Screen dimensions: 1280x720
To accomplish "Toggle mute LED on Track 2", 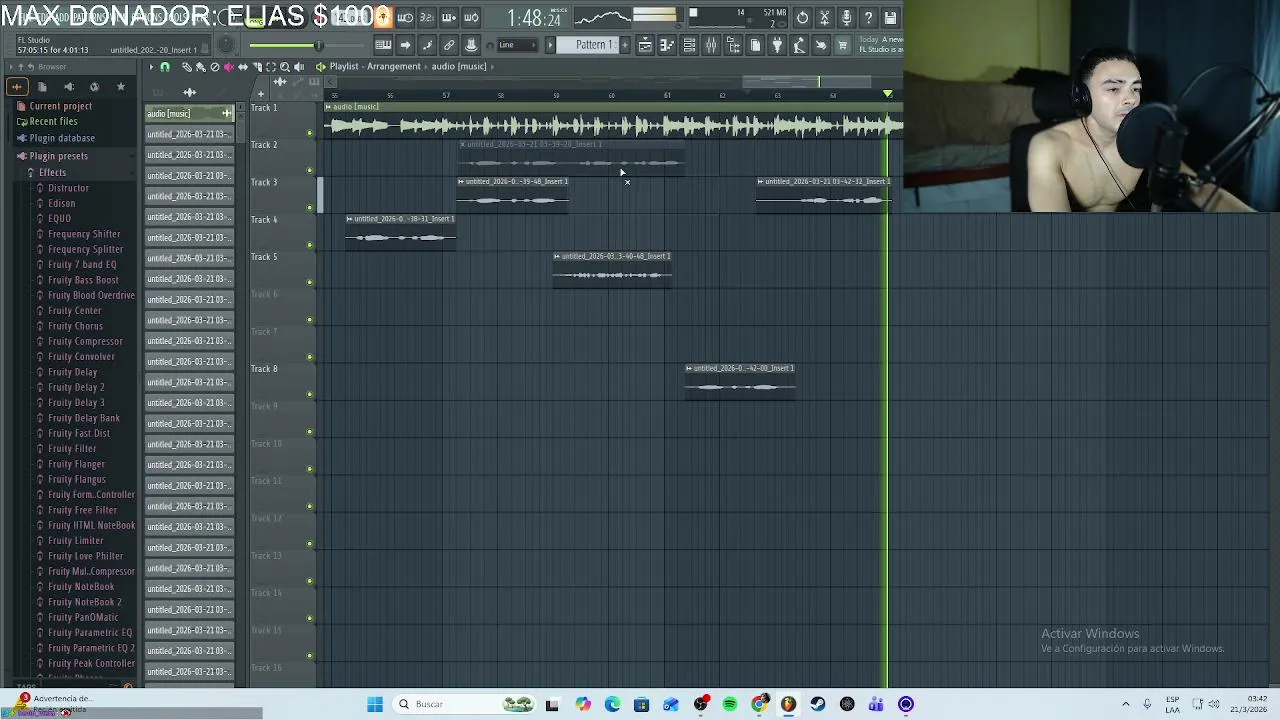I will click(310, 170).
